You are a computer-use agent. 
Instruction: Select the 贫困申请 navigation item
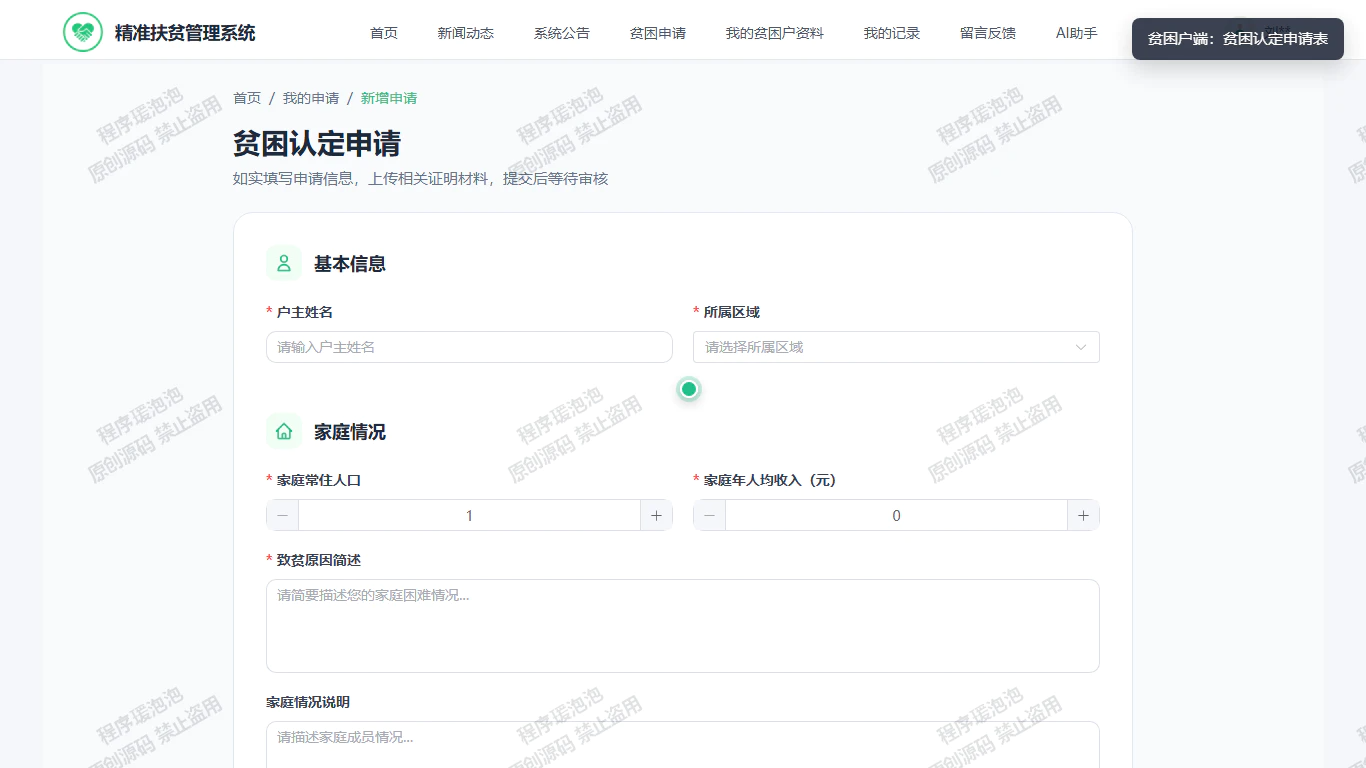tap(658, 33)
